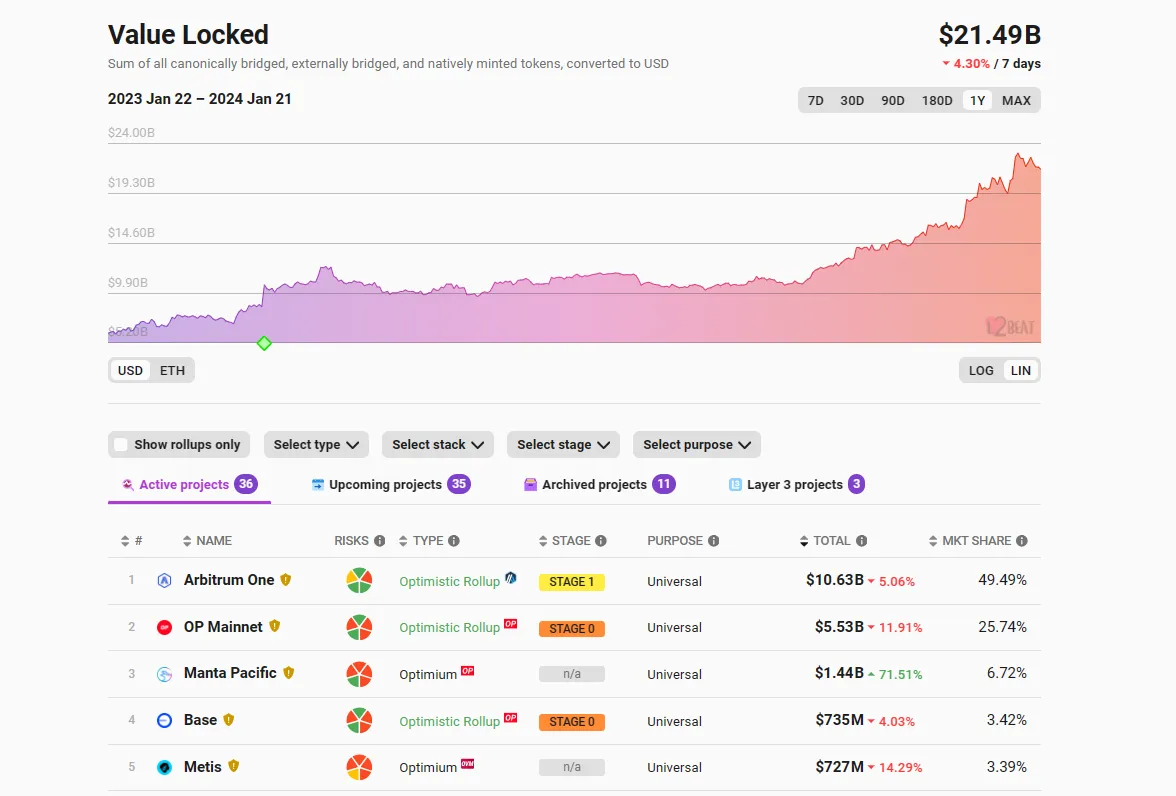Open the Base project link

(x=200, y=720)
